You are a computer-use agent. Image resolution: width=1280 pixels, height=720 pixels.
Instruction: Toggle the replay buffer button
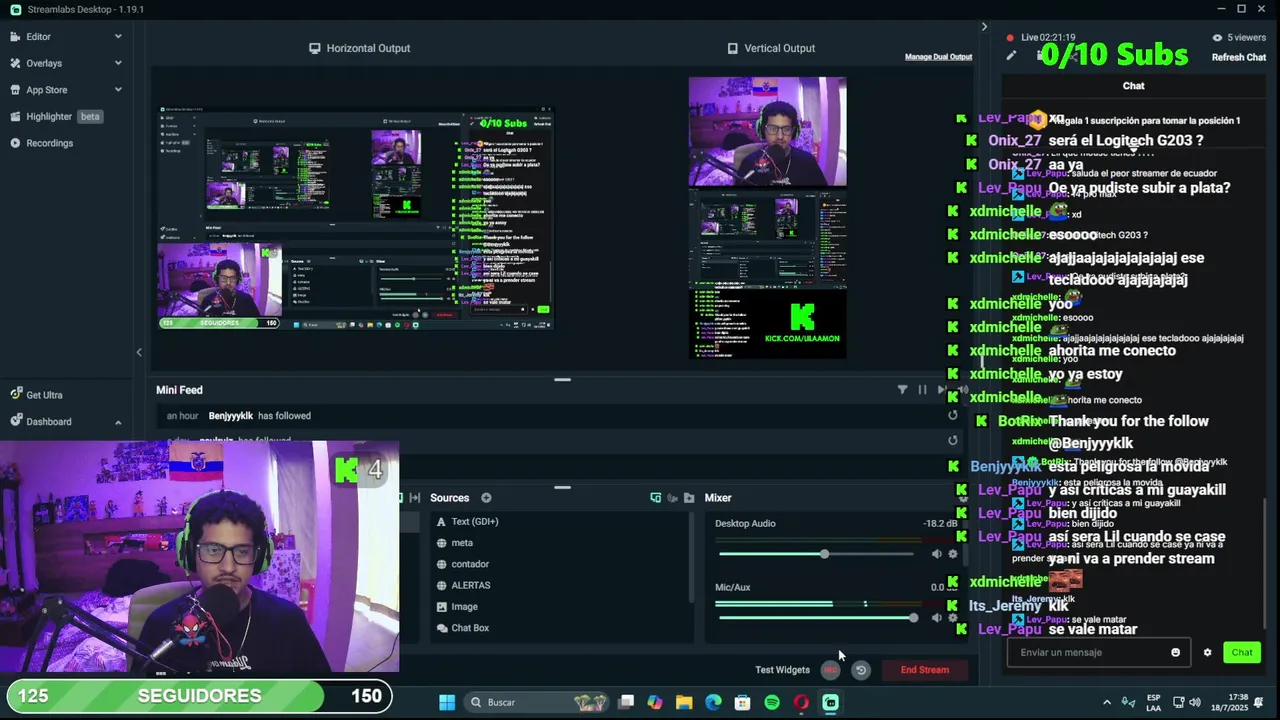[x=861, y=670]
